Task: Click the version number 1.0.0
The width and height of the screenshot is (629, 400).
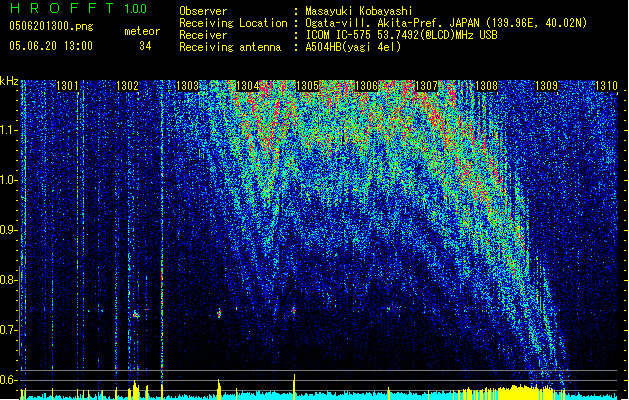Action: point(135,9)
